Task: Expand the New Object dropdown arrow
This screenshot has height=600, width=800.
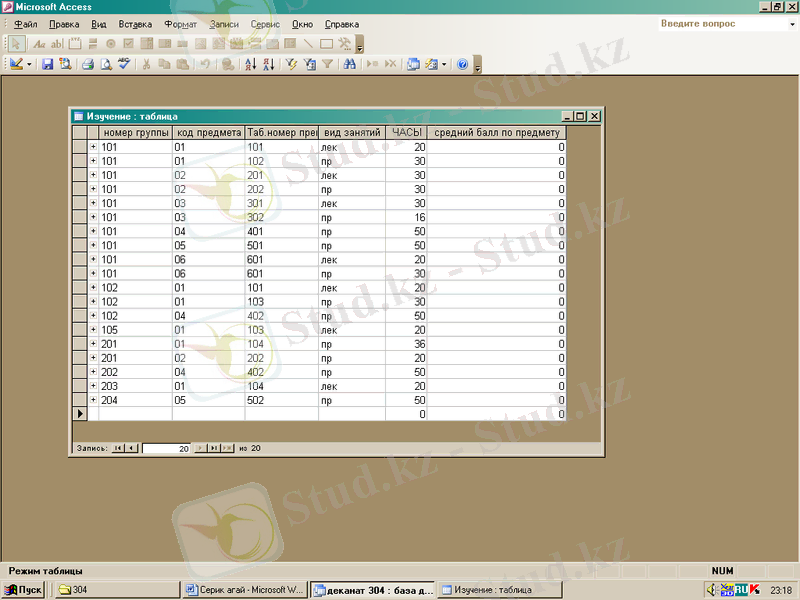Action: pyautogui.click(x=444, y=64)
